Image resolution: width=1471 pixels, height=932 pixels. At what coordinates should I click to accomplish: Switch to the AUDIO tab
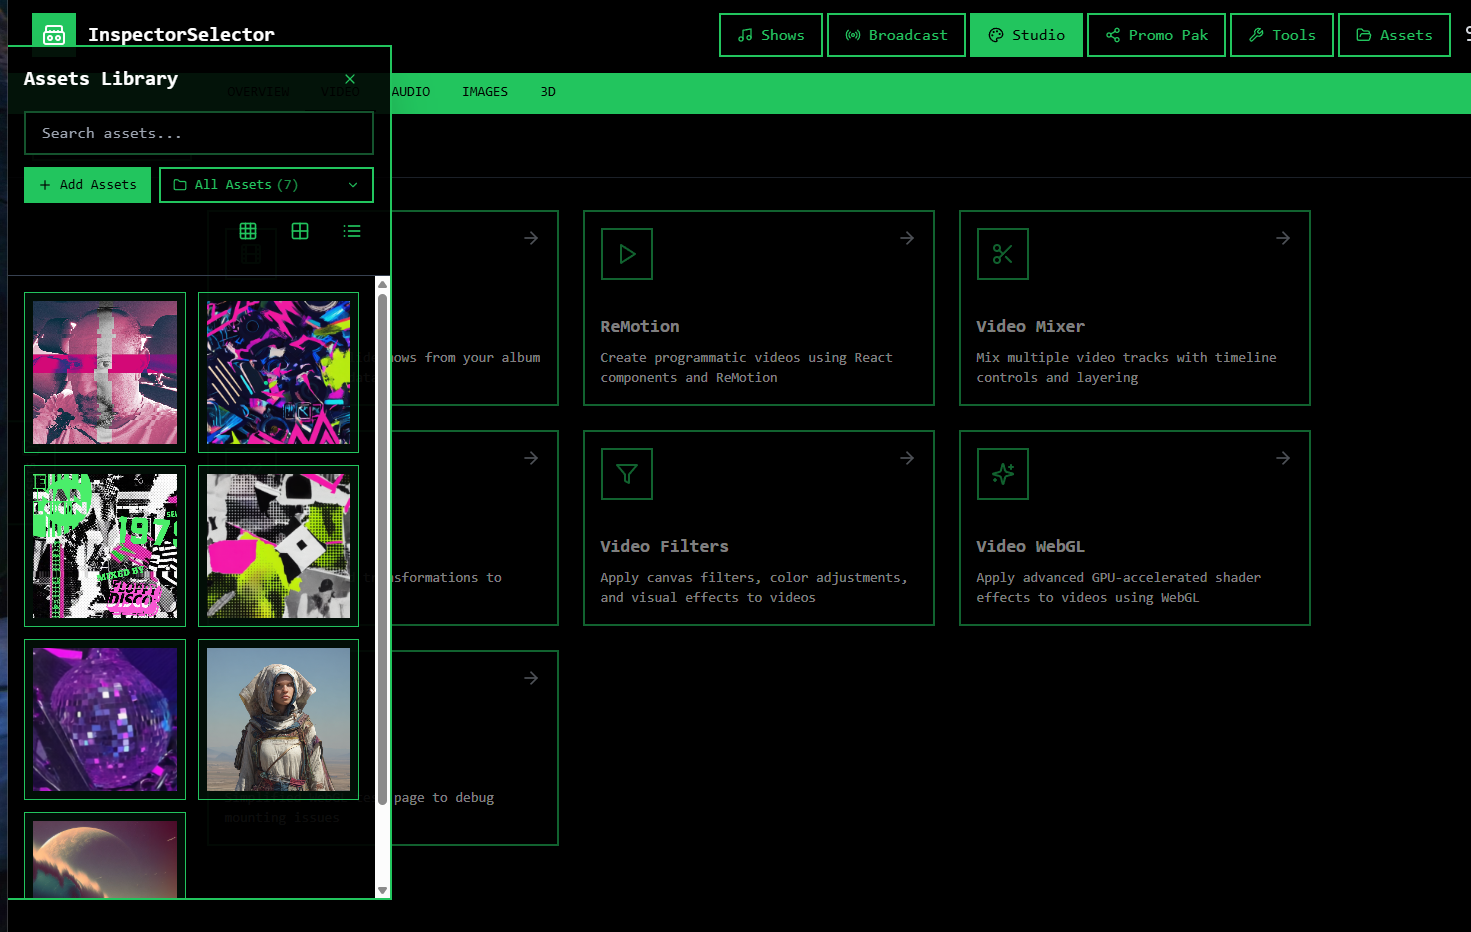[x=411, y=92]
